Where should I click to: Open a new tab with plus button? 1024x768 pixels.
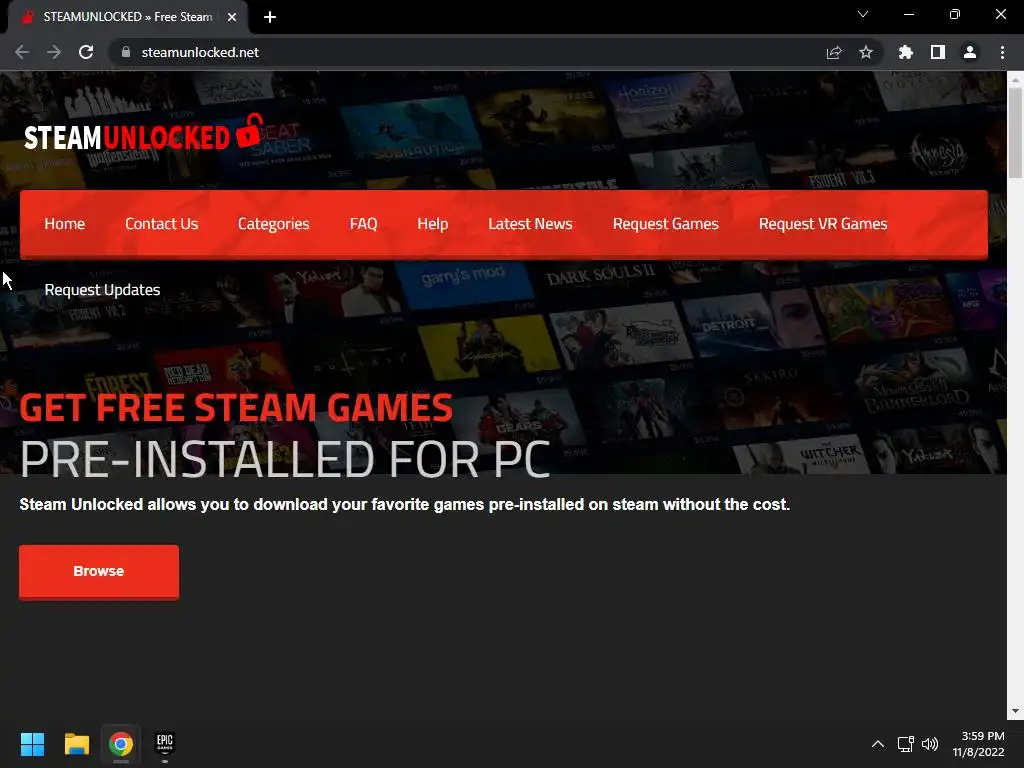pyautogui.click(x=270, y=18)
